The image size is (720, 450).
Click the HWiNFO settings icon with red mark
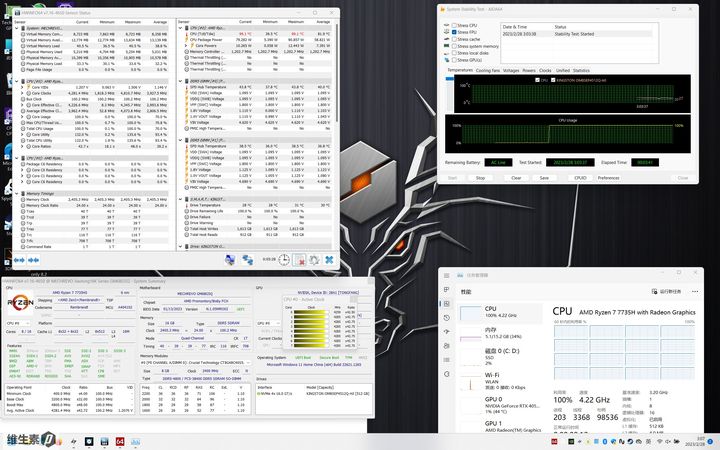314,259
